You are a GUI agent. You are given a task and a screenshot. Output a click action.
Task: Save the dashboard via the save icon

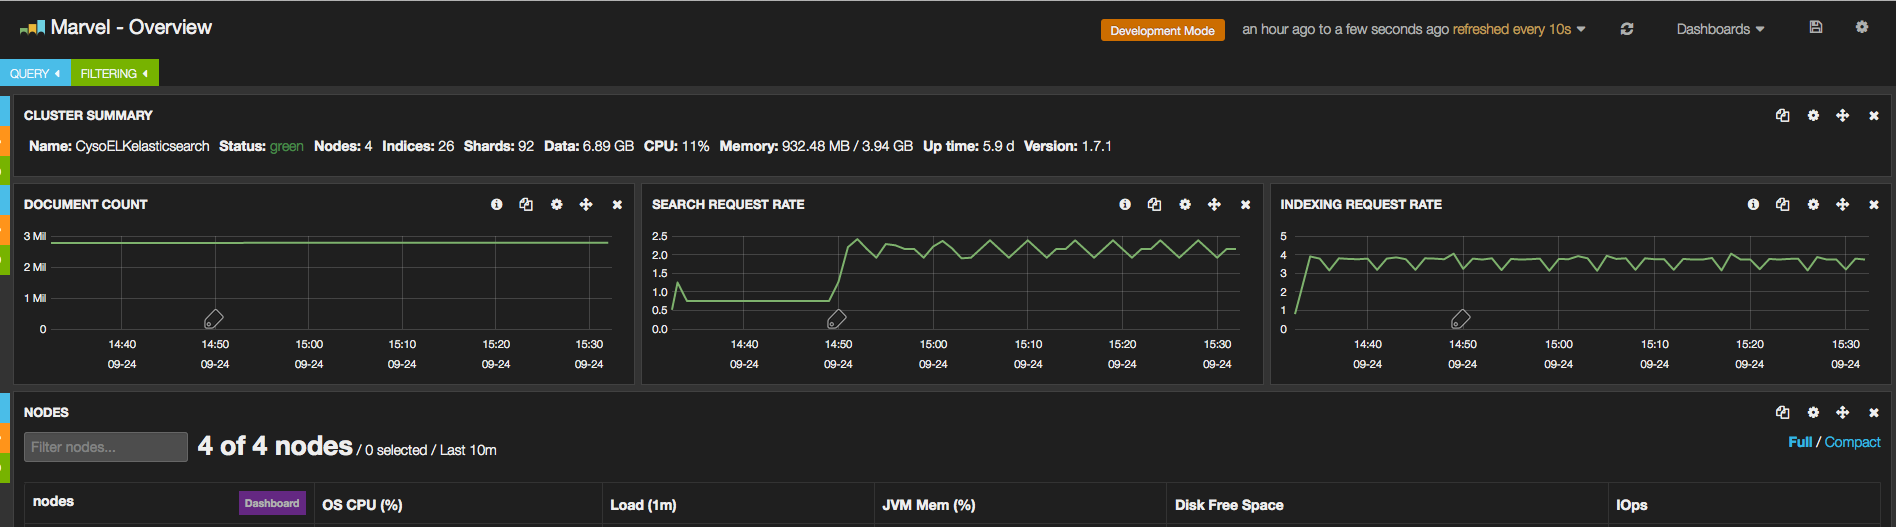coord(1816,27)
